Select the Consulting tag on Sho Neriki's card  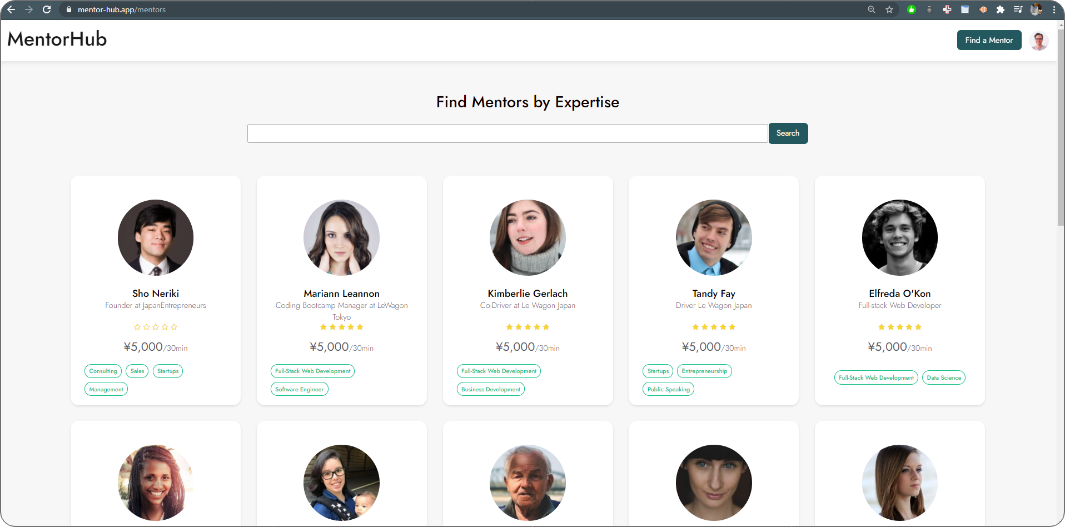[103, 371]
